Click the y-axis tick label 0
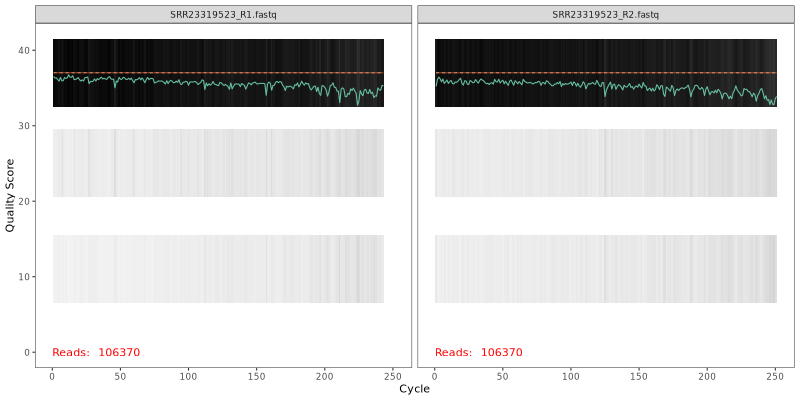The width and height of the screenshot is (800, 400). coord(27,352)
